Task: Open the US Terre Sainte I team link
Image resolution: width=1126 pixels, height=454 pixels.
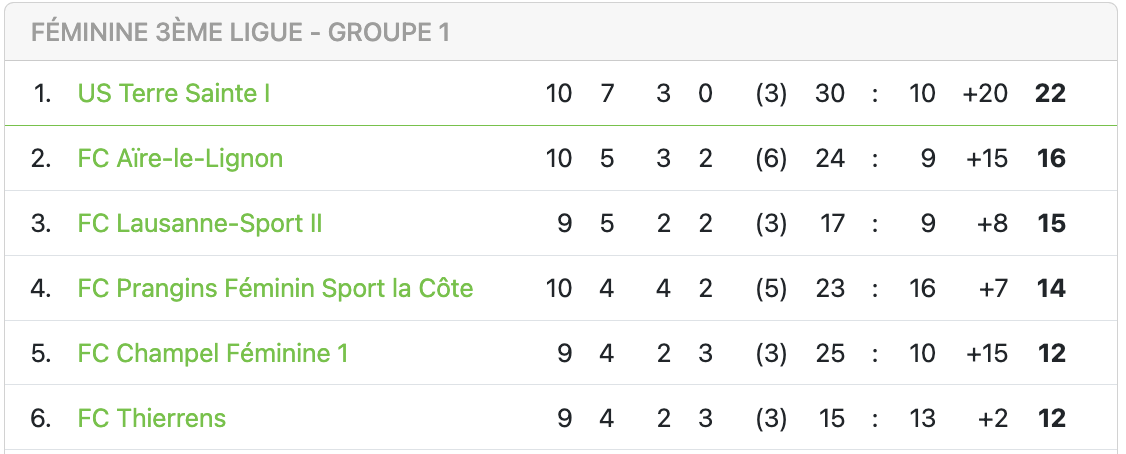Action: coord(174,94)
